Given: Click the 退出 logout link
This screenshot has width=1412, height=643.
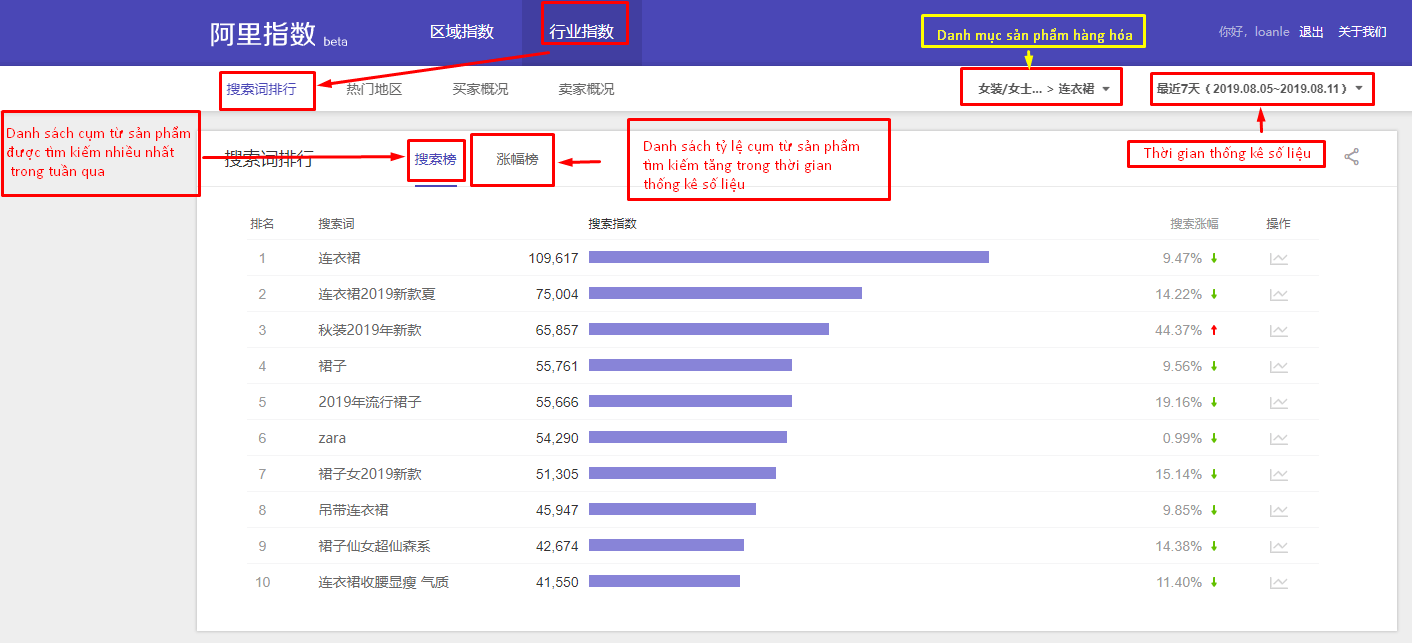Looking at the screenshot, I should coord(1311,32).
